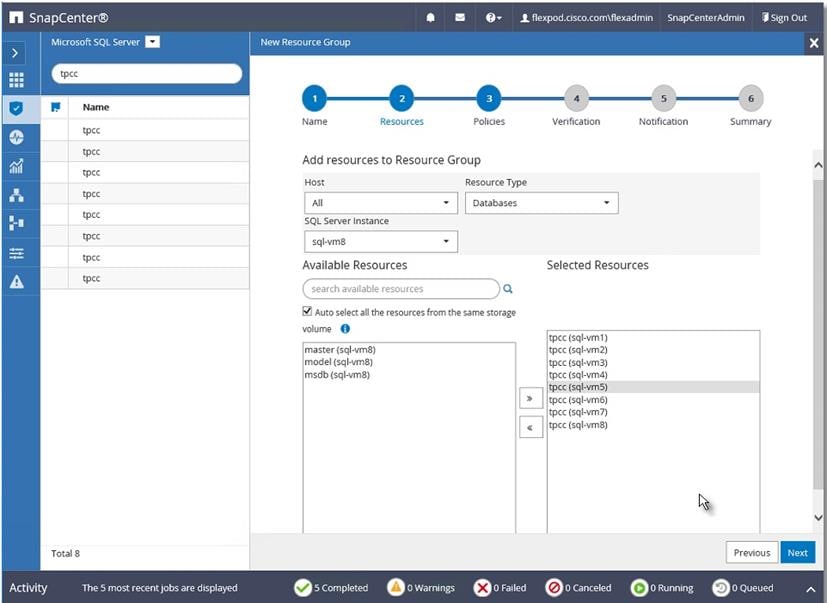The height and width of the screenshot is (603, 827).
Task: Open the SQL Server Instance sql-vm8 dropdown
Action: coord(381,242)
